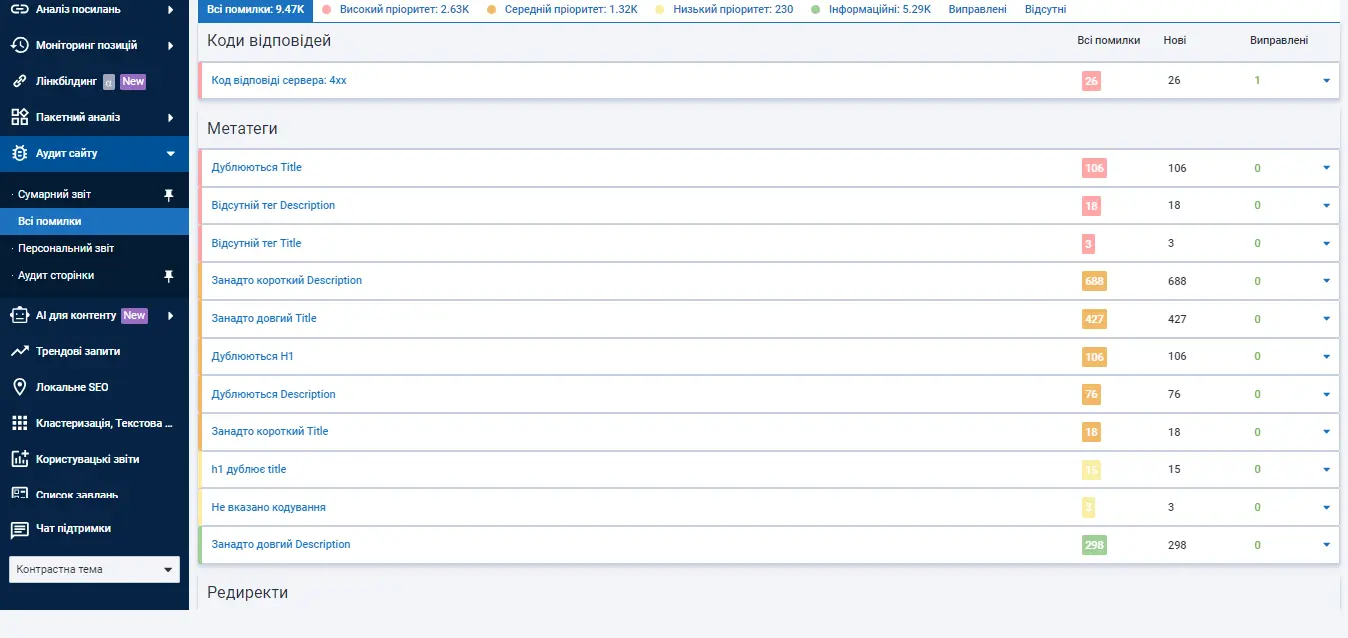This screenshot has height=638, width=1348.
Task: Open the Занадто короткий Title link
Action: pos(270,431)
